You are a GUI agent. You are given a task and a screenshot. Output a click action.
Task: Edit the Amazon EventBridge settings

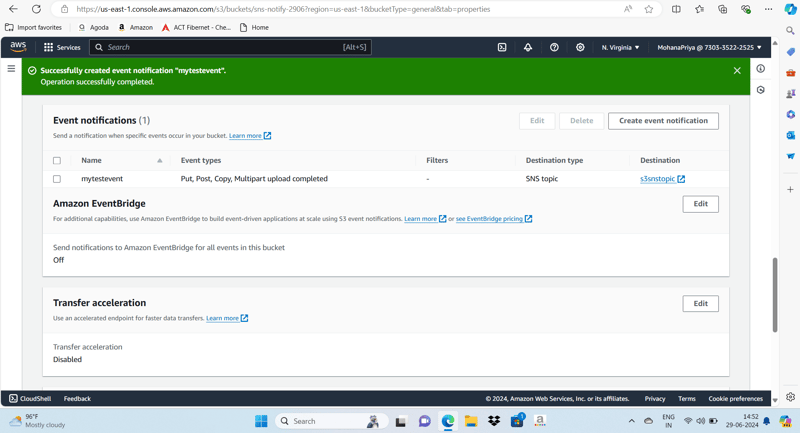pyautogui.click(x=701, y=204)
